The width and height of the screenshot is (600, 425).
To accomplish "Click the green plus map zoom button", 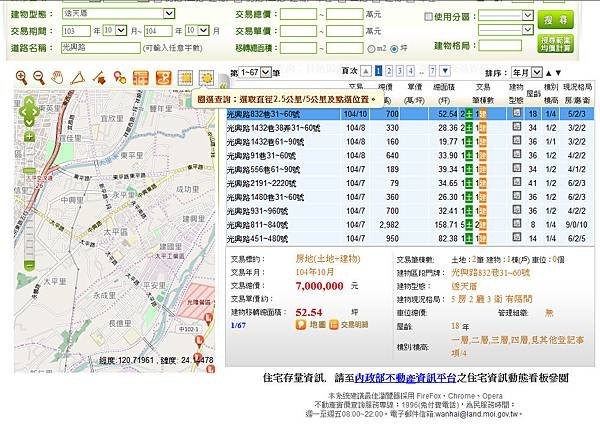I will click(29, 137).
